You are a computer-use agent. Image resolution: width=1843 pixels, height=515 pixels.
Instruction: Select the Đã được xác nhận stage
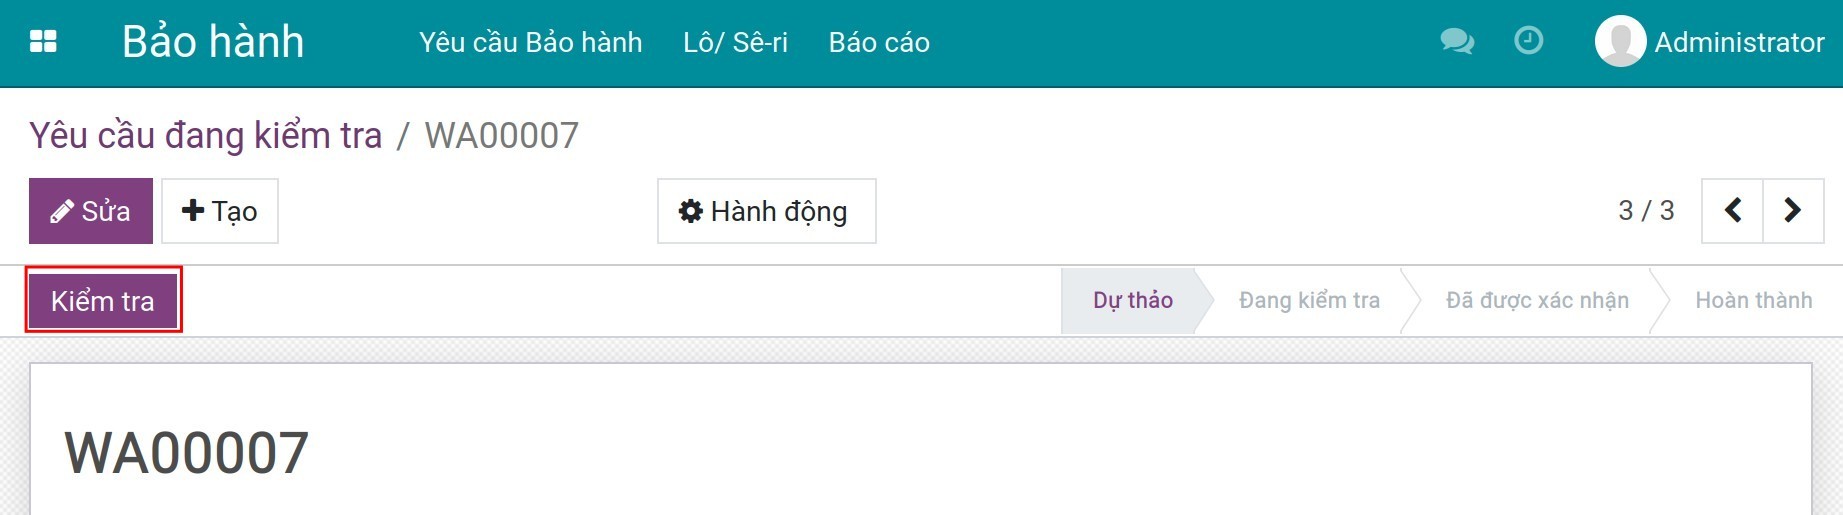pyautogui.click(x=1537, y=300)
